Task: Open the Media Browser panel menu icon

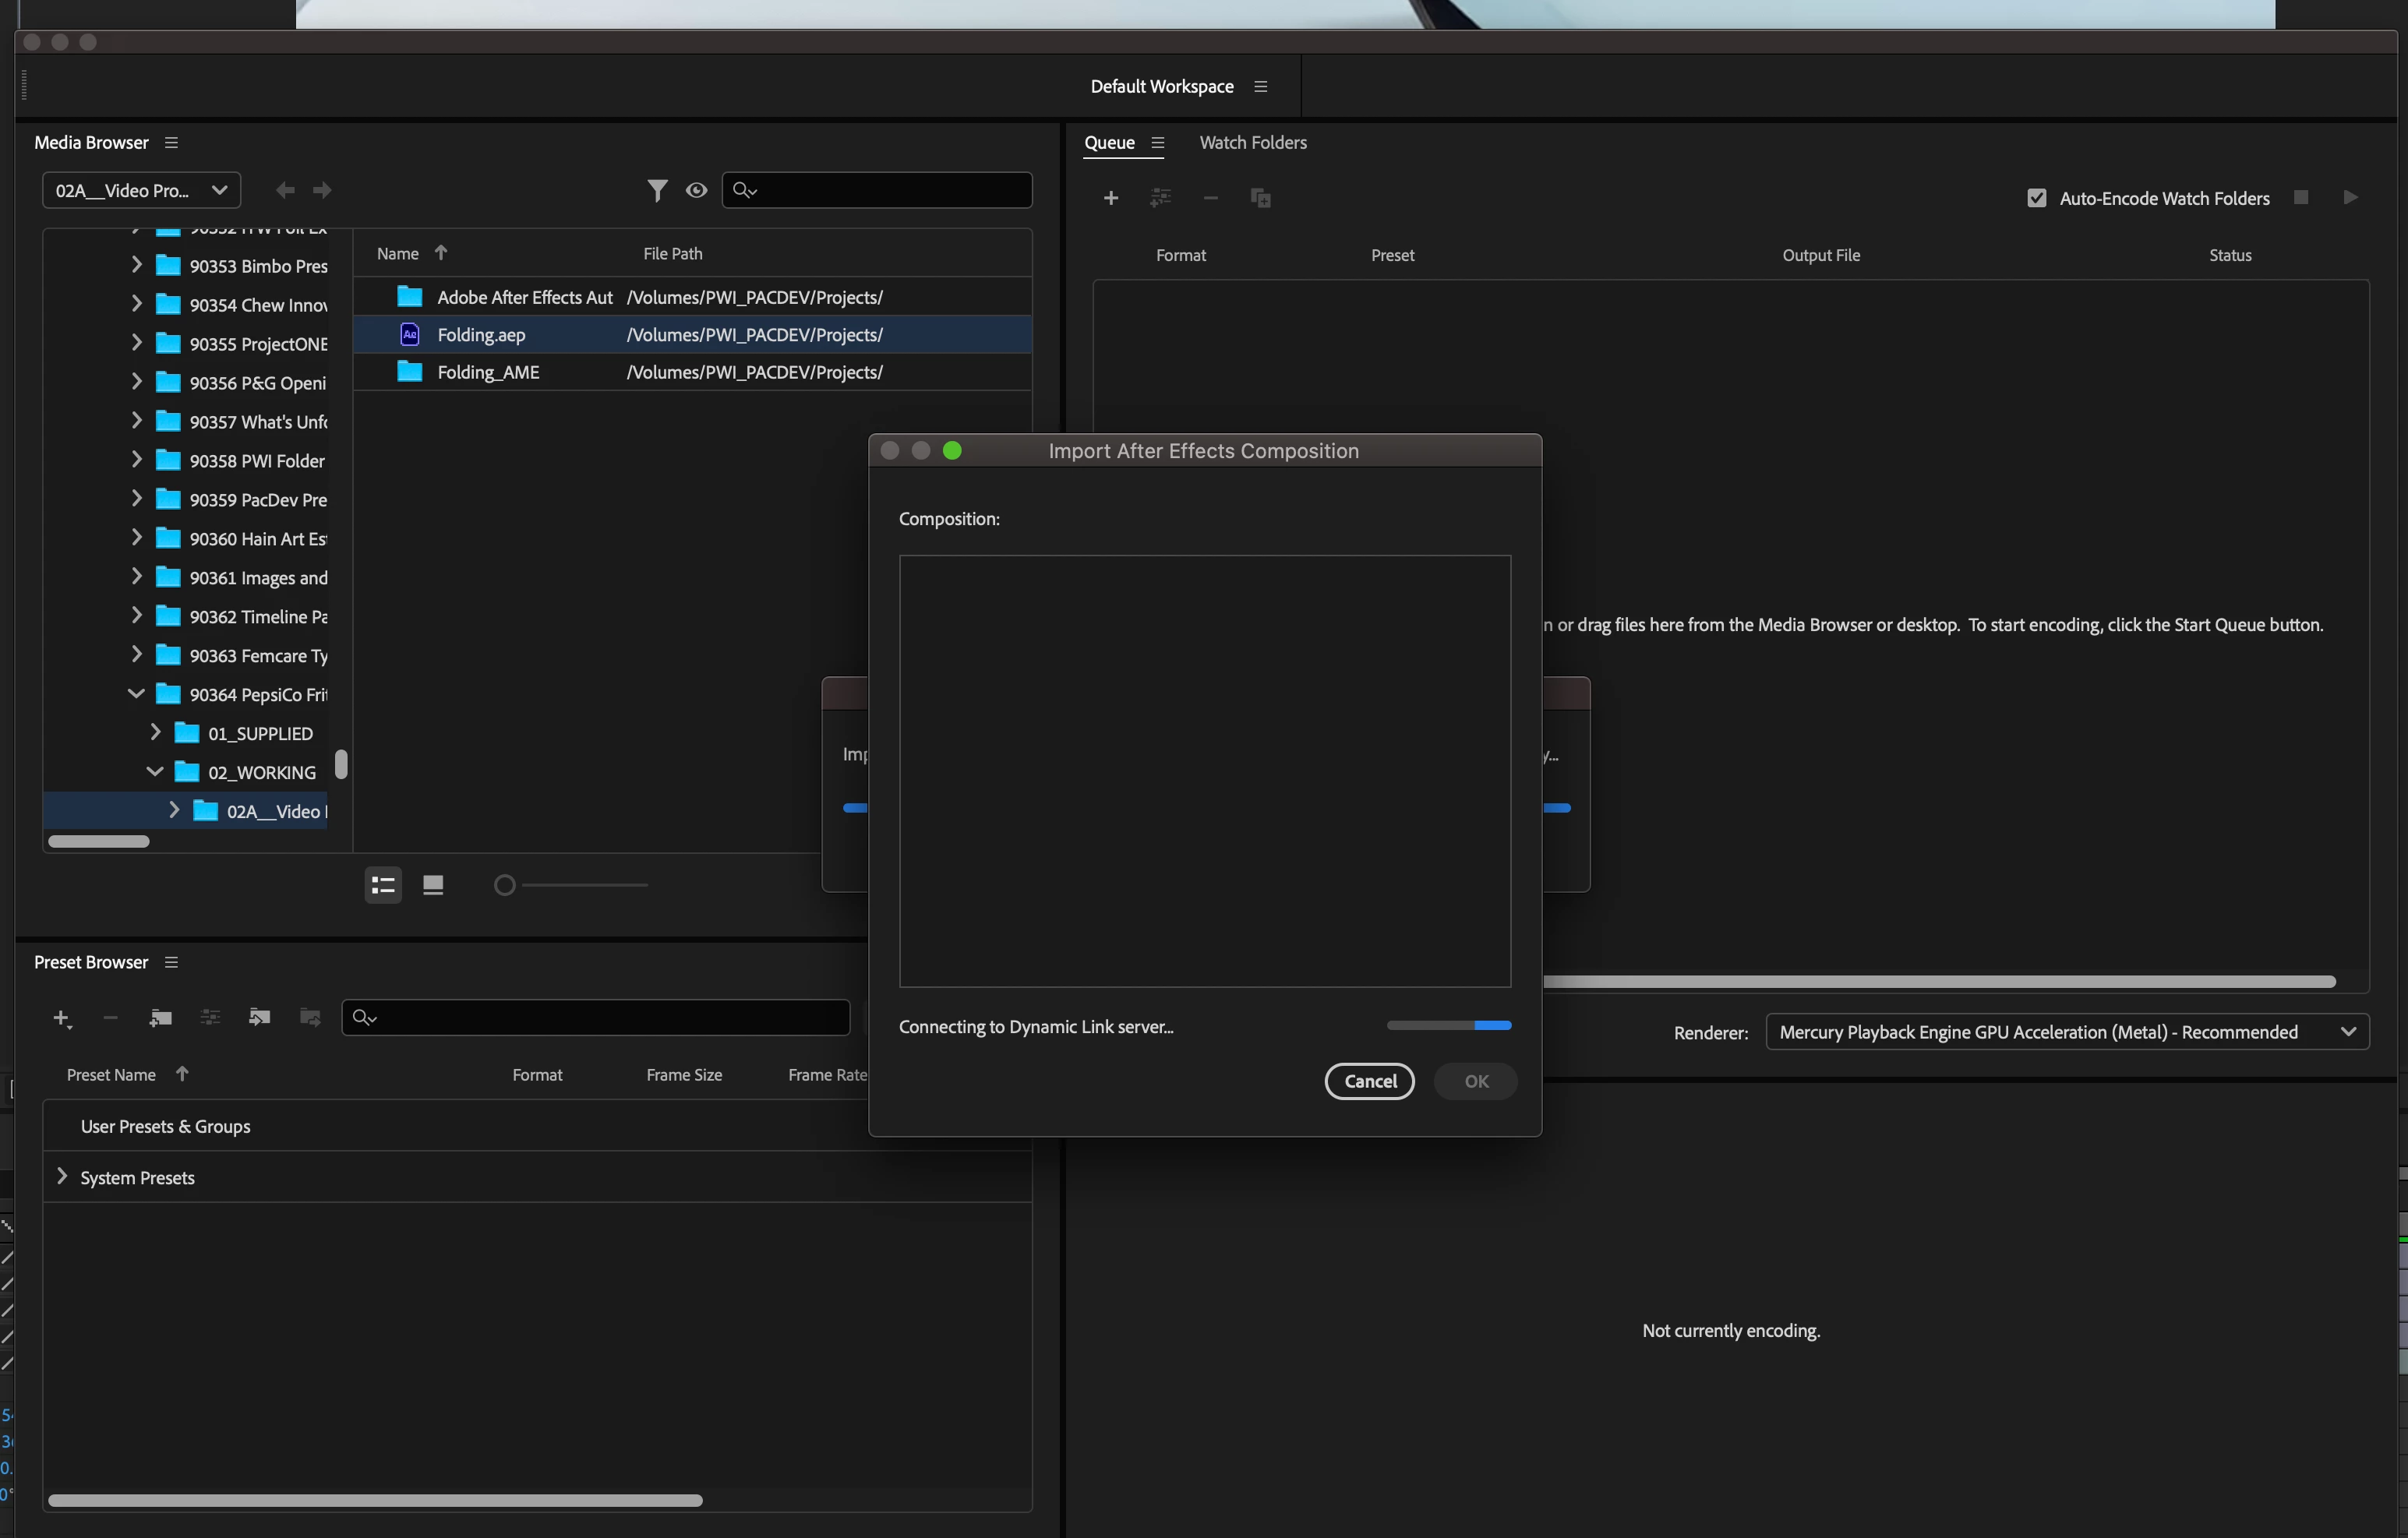Action: click(171, 143)
